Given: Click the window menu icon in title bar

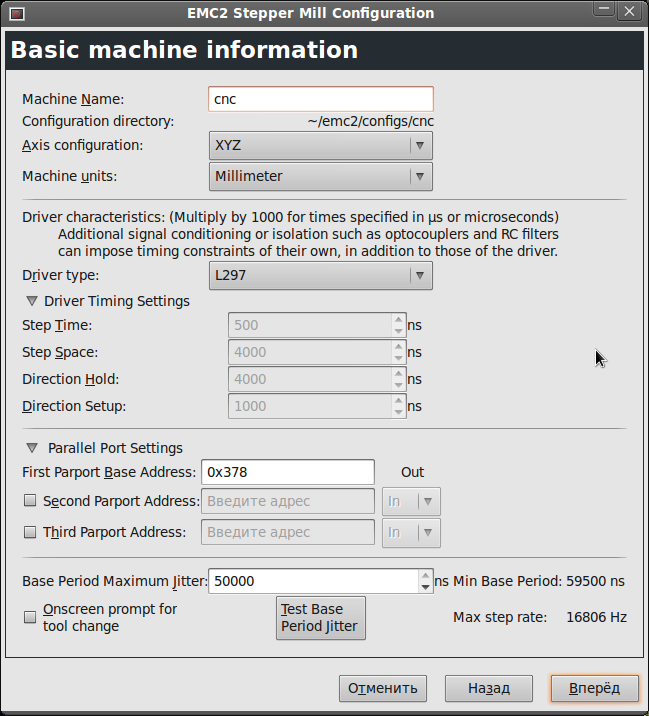Looking at the screenshot, I should tap(17, 14).
